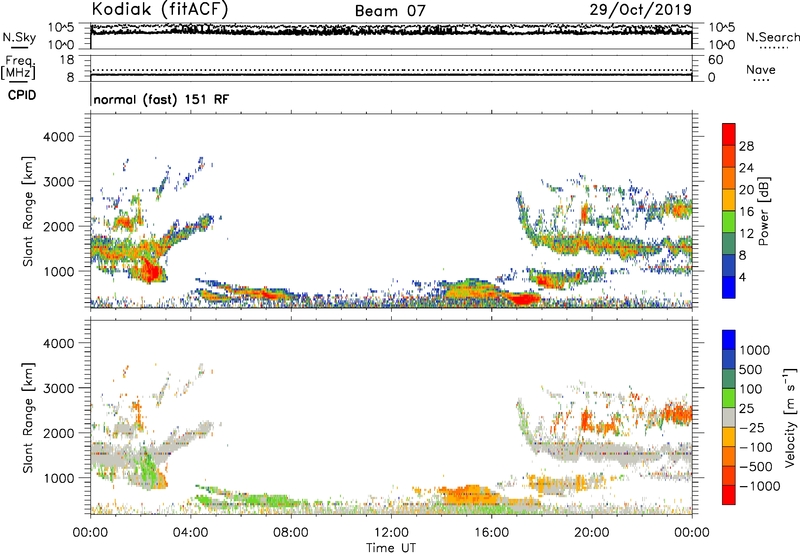Image resolution: width=800 pixels, height=554 pixels.
Task: Click the "Freq. [MHz]" axis label
Action: tap(18, 67)
